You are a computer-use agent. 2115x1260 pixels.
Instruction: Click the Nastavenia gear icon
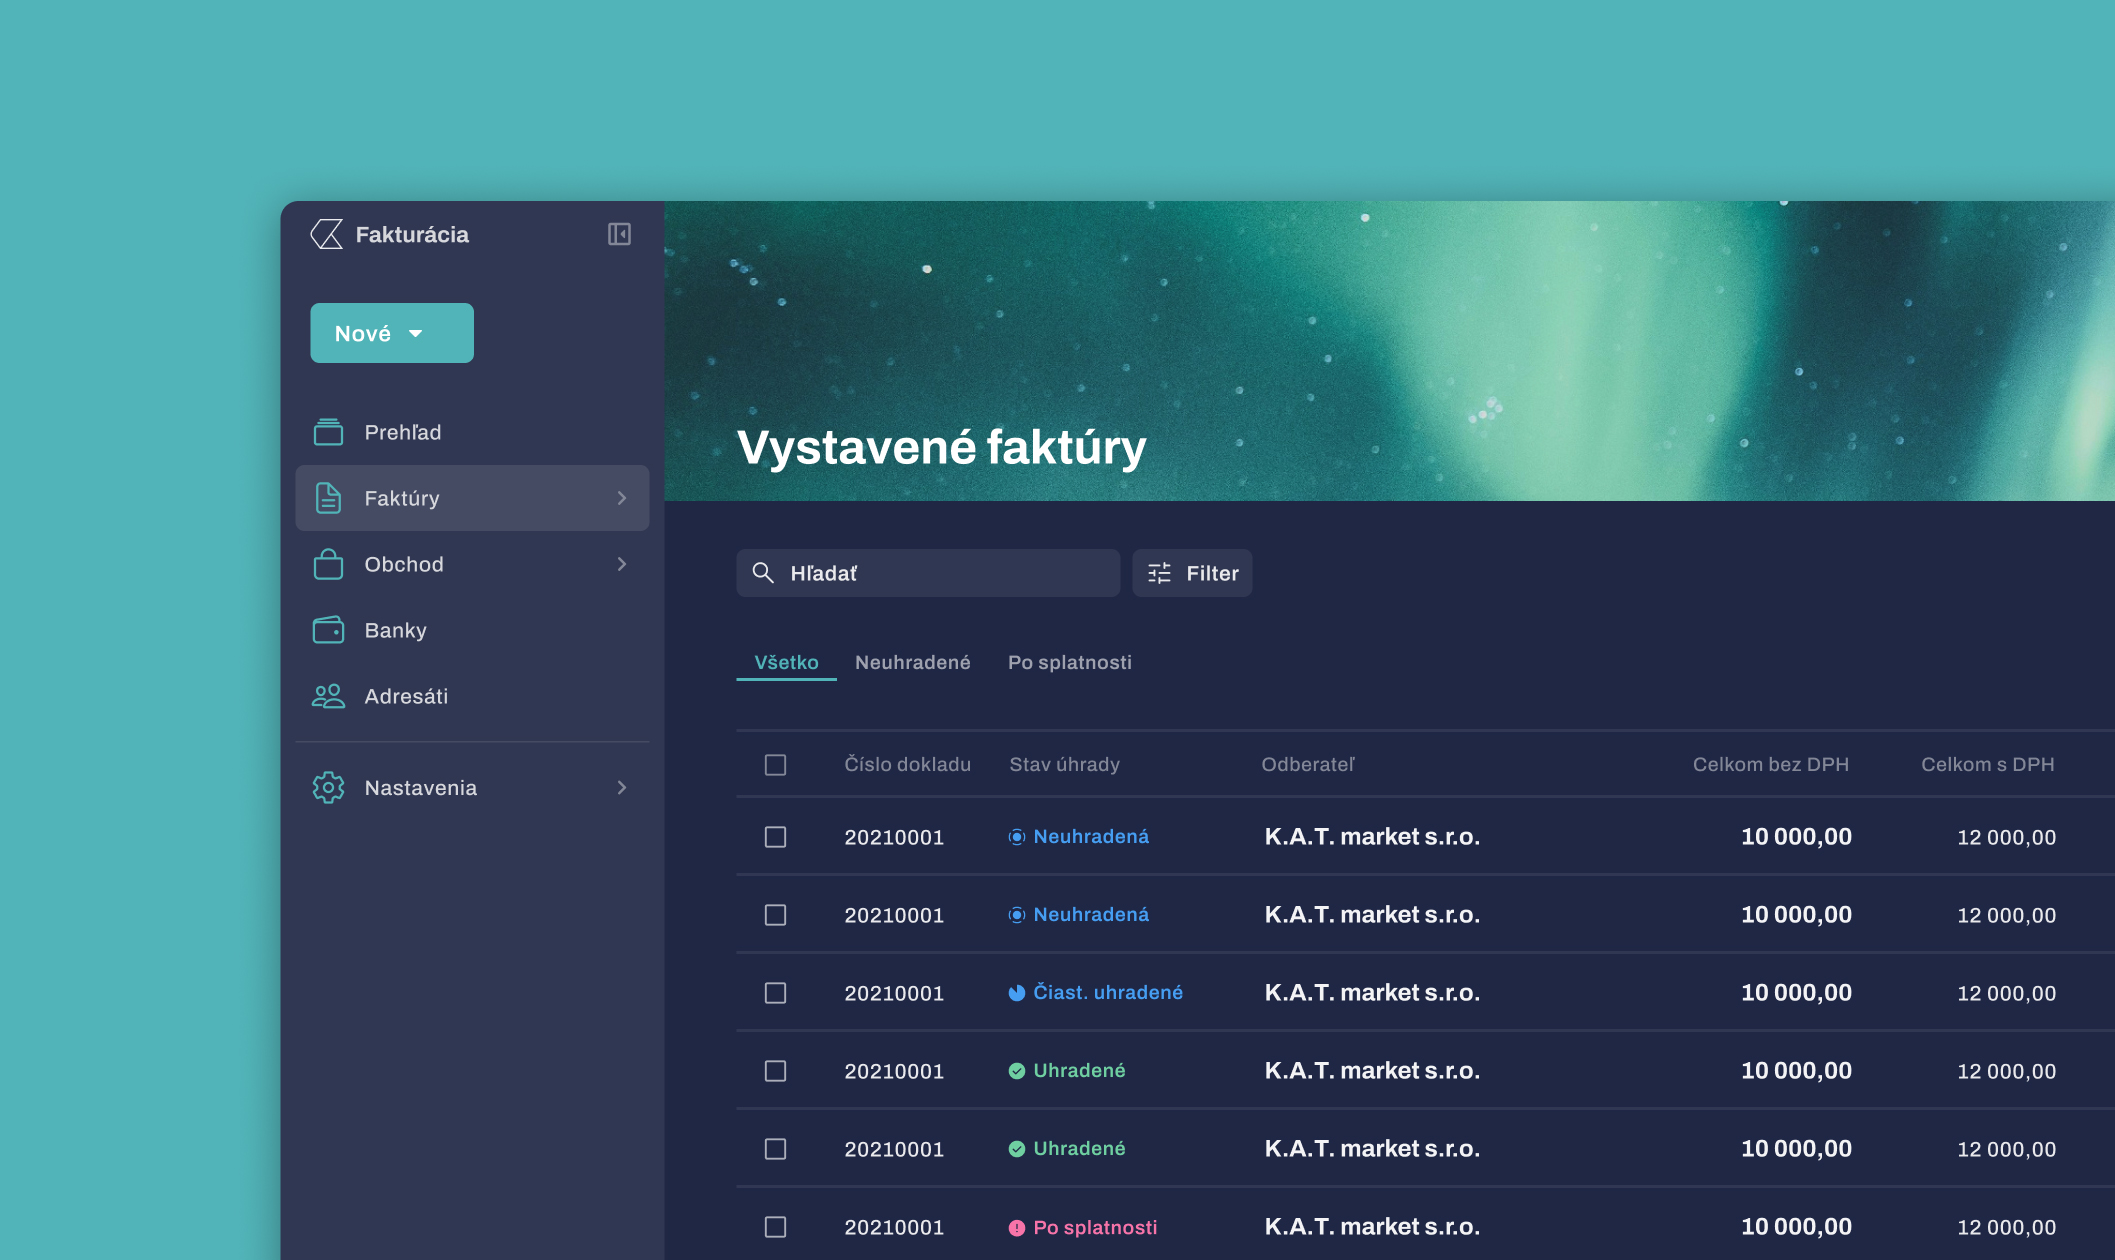[x=328, y=788]
